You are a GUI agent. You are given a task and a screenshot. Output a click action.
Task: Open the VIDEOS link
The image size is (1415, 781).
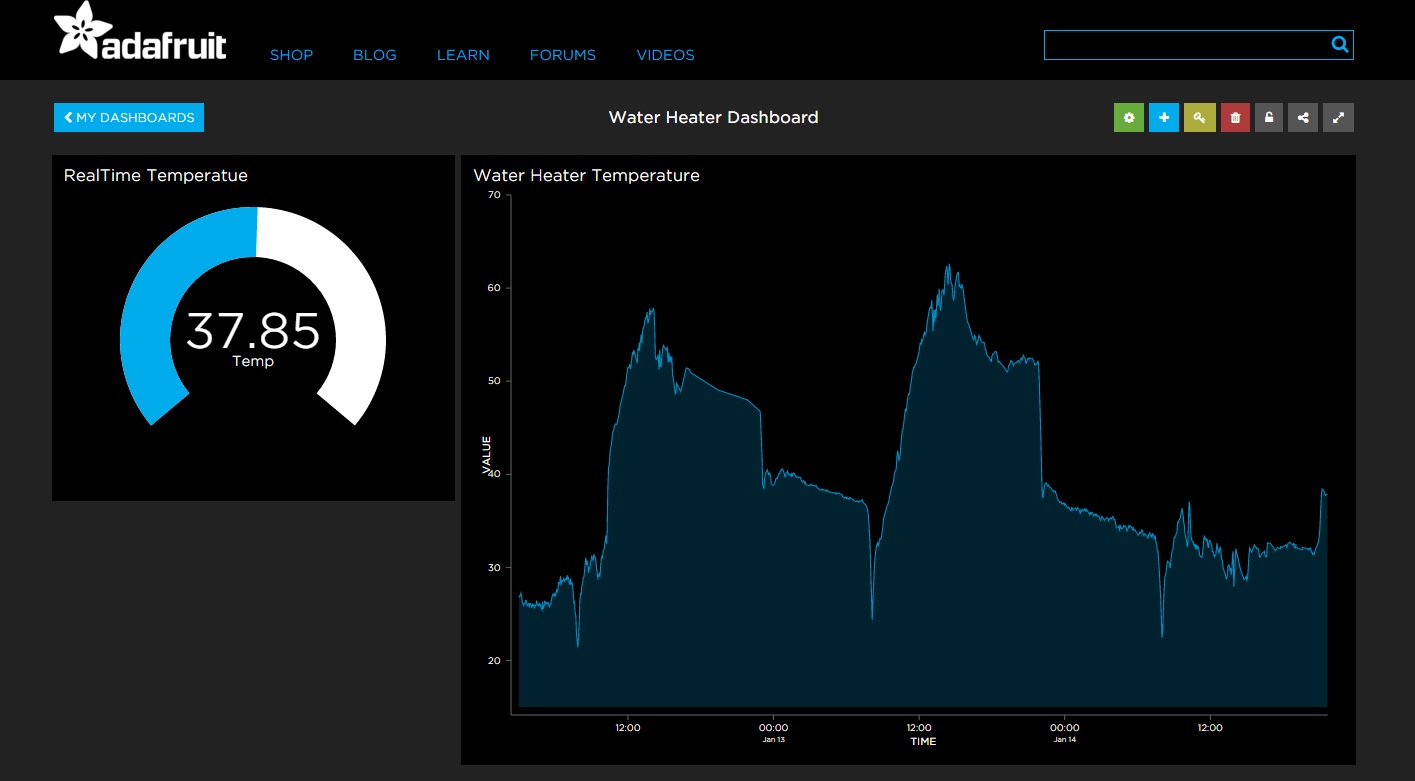(x=665, y=55)
